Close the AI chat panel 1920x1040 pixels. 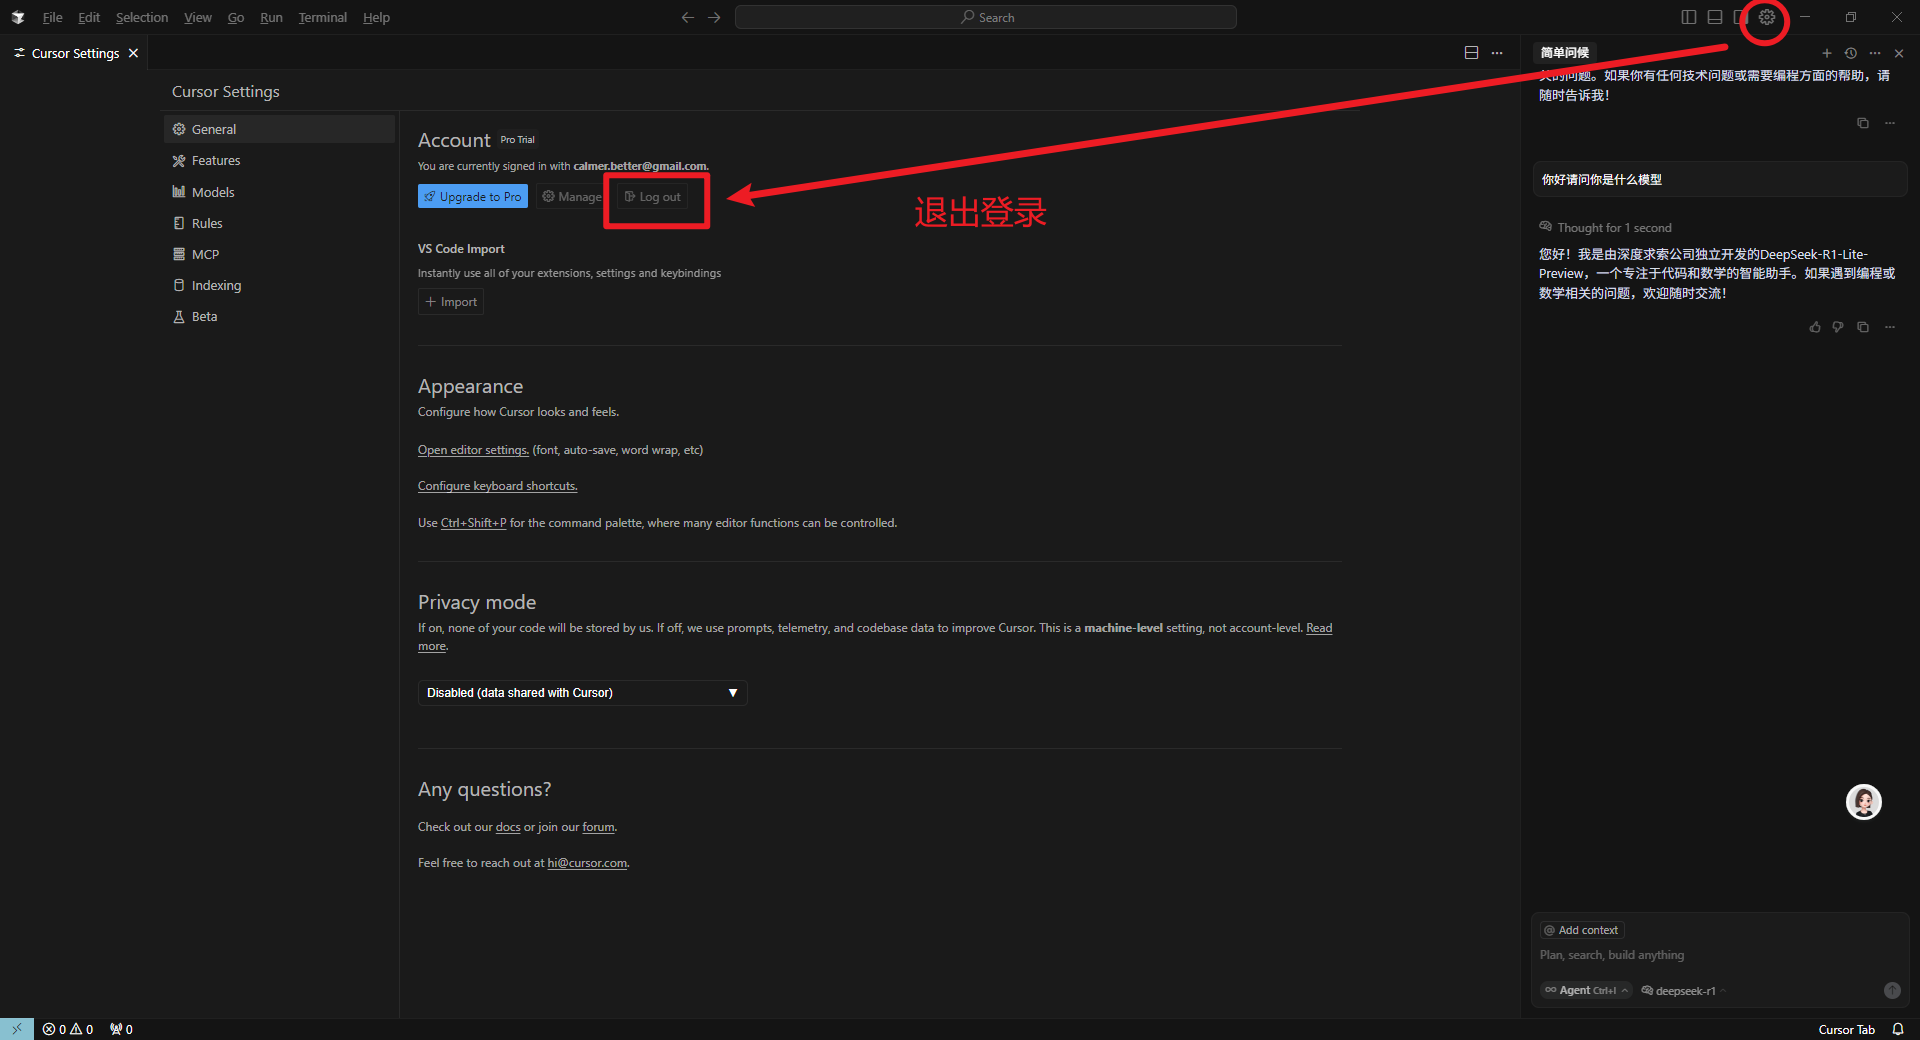pos(1899,53)
